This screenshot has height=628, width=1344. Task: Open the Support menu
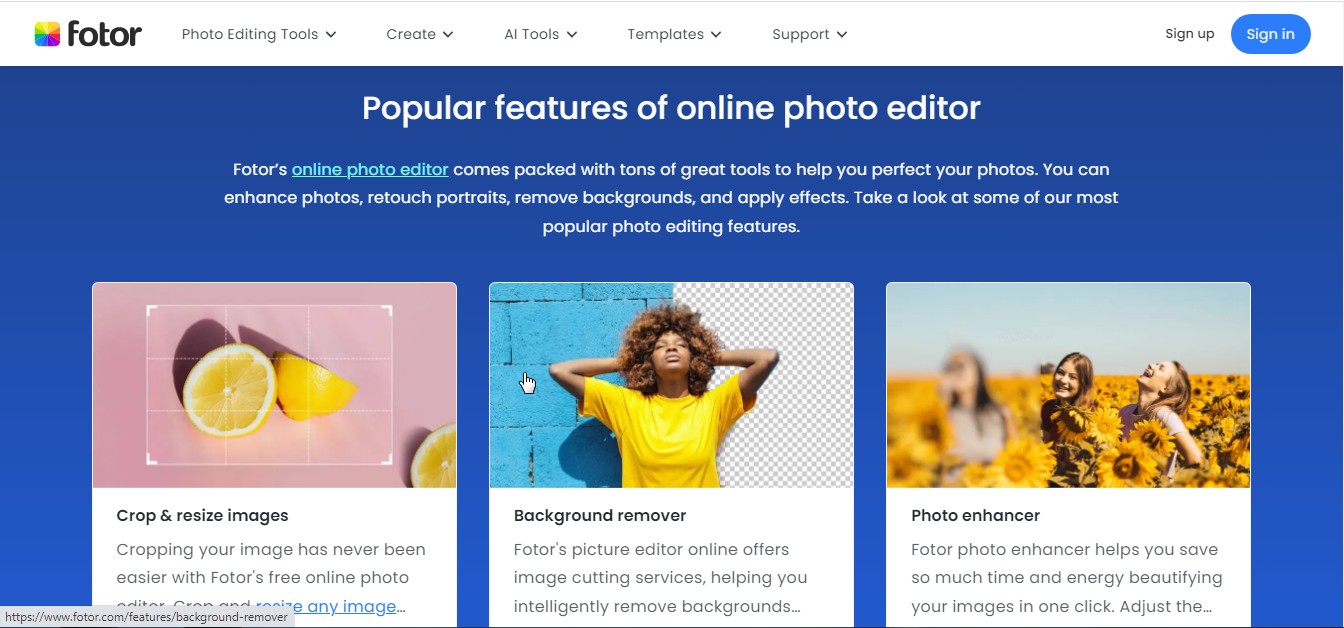(810, 34)
